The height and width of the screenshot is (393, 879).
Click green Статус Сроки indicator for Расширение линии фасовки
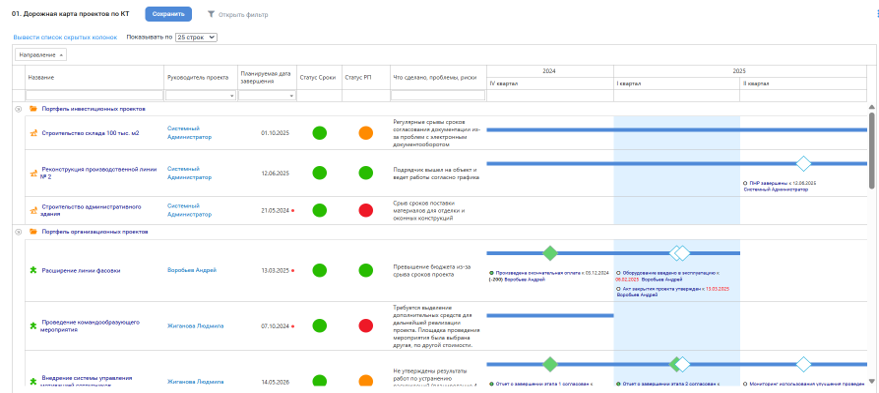point(320,270)
